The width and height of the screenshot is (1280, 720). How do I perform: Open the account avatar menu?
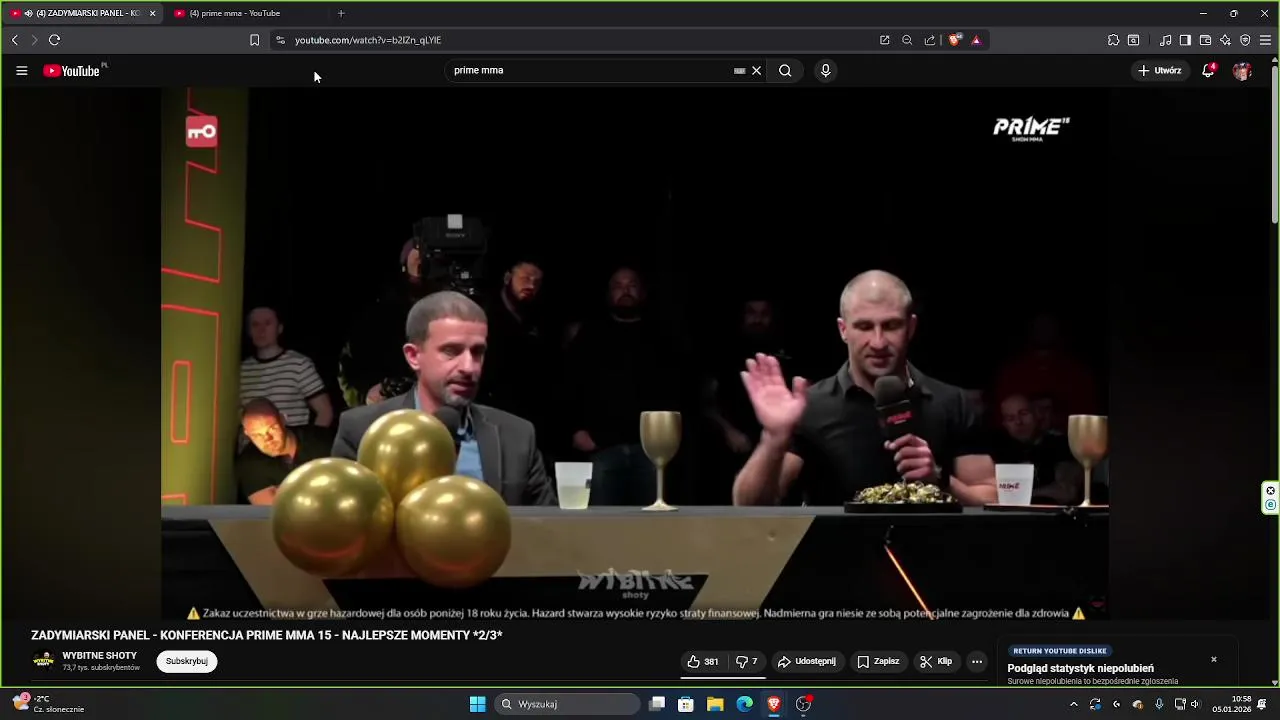point(1242,71)
